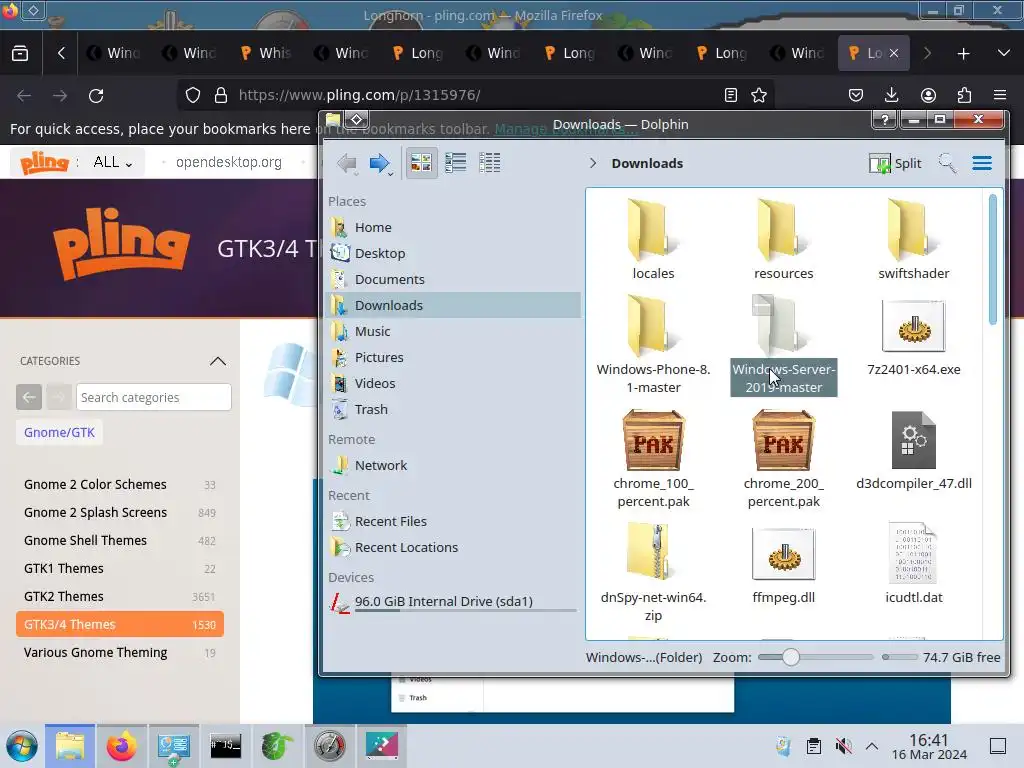1024x768 pixels.
Task: Open a new Firefox tab
Action: pos(963,54)
